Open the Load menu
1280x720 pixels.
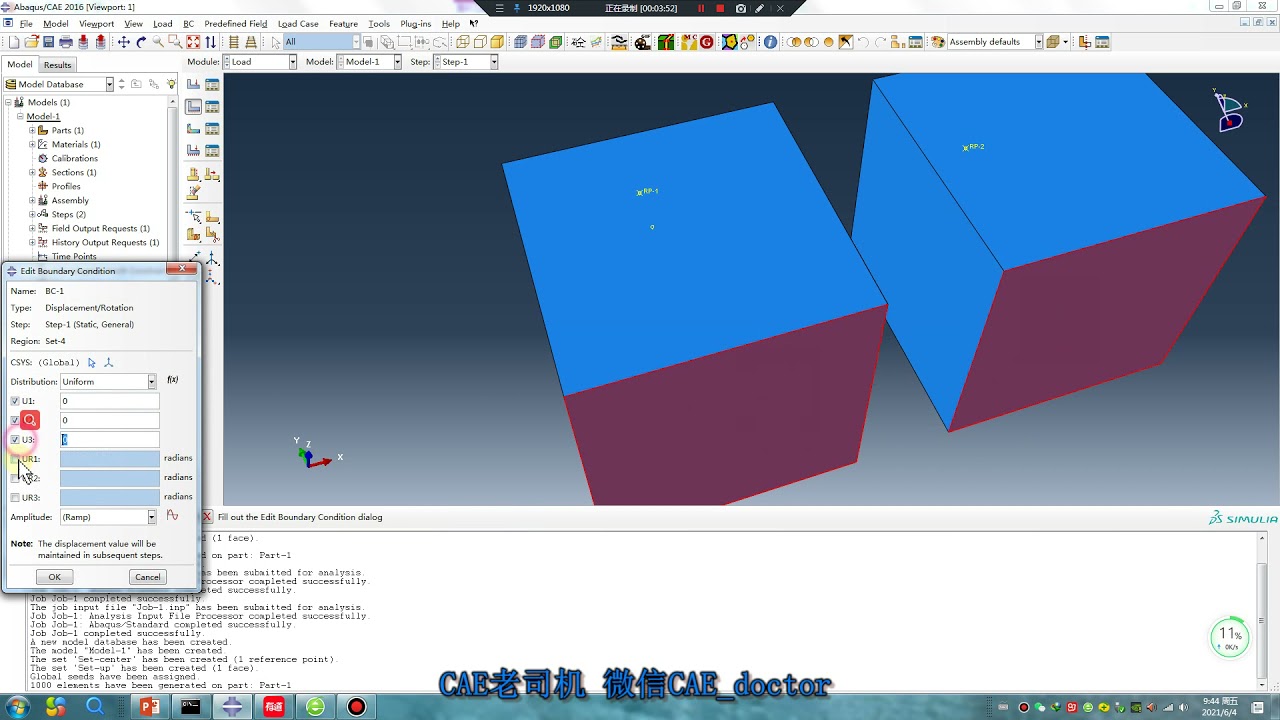pos(162,24)
